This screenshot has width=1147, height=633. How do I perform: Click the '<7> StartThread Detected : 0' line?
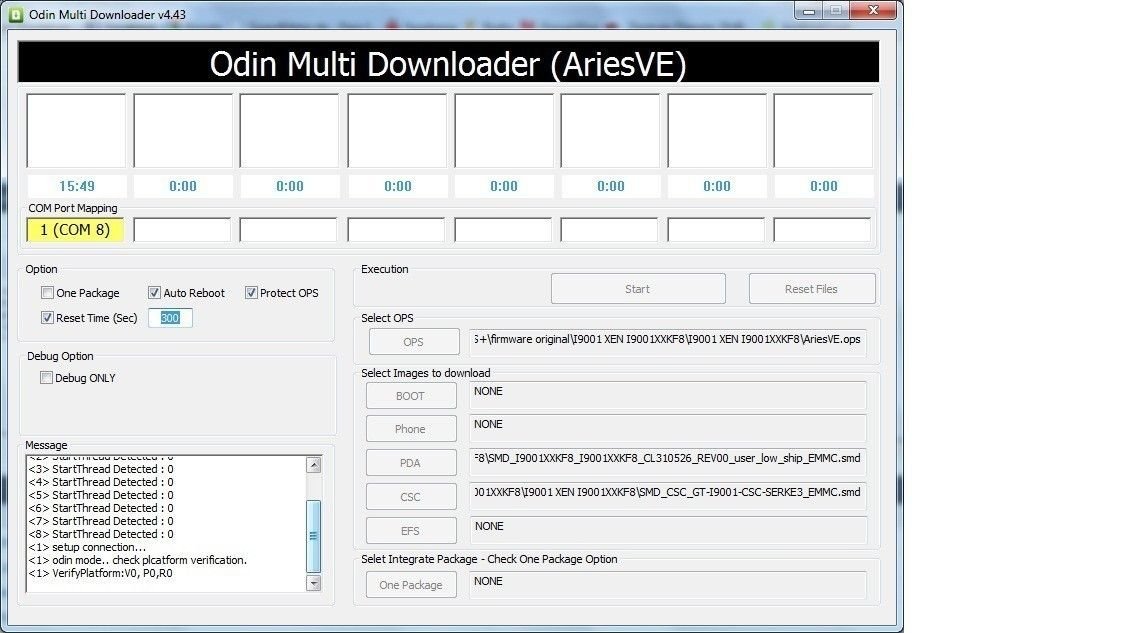coord(101,522)
